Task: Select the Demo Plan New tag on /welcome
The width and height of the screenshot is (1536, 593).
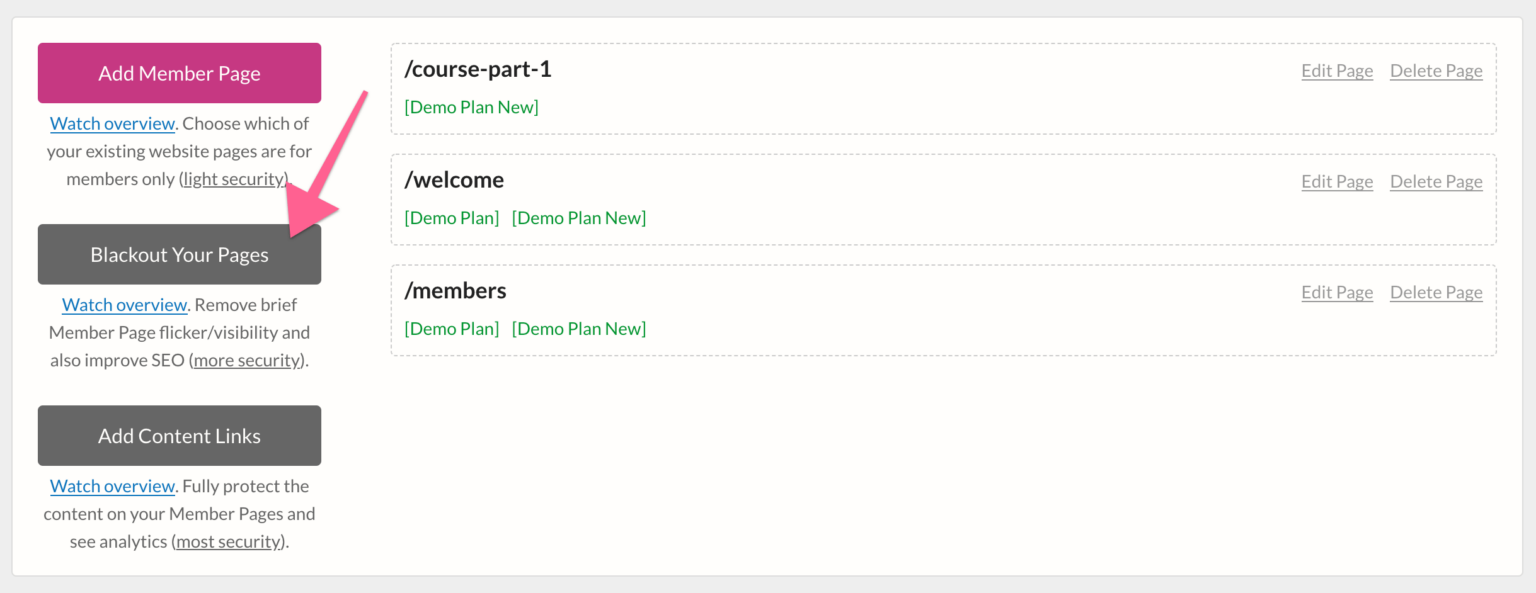Action: point(579,217)
